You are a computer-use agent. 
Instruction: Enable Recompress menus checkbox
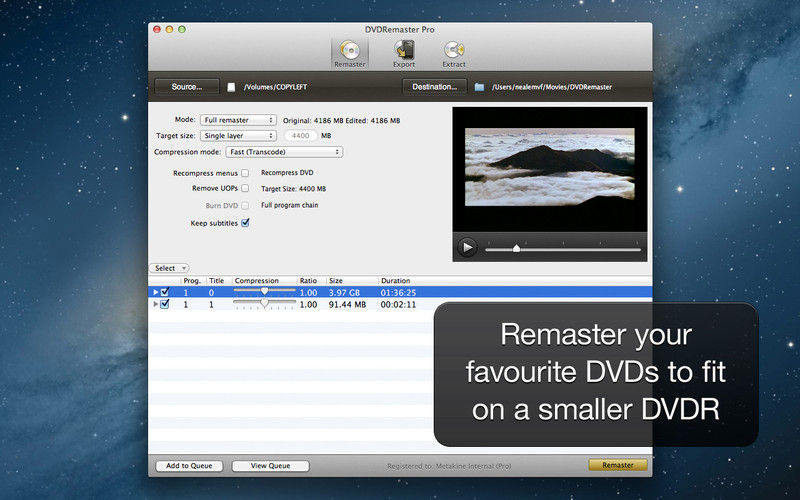click(x=245, y=173)
